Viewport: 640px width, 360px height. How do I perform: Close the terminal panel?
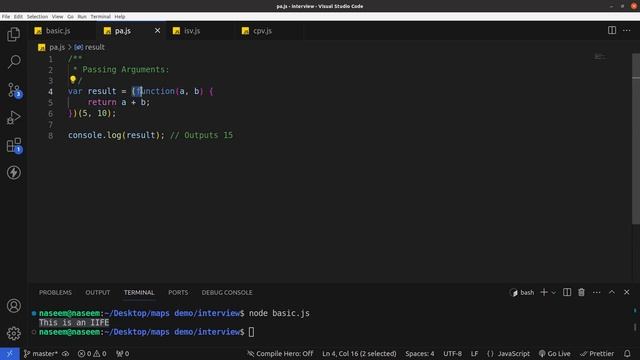click(x=627, y=292)
